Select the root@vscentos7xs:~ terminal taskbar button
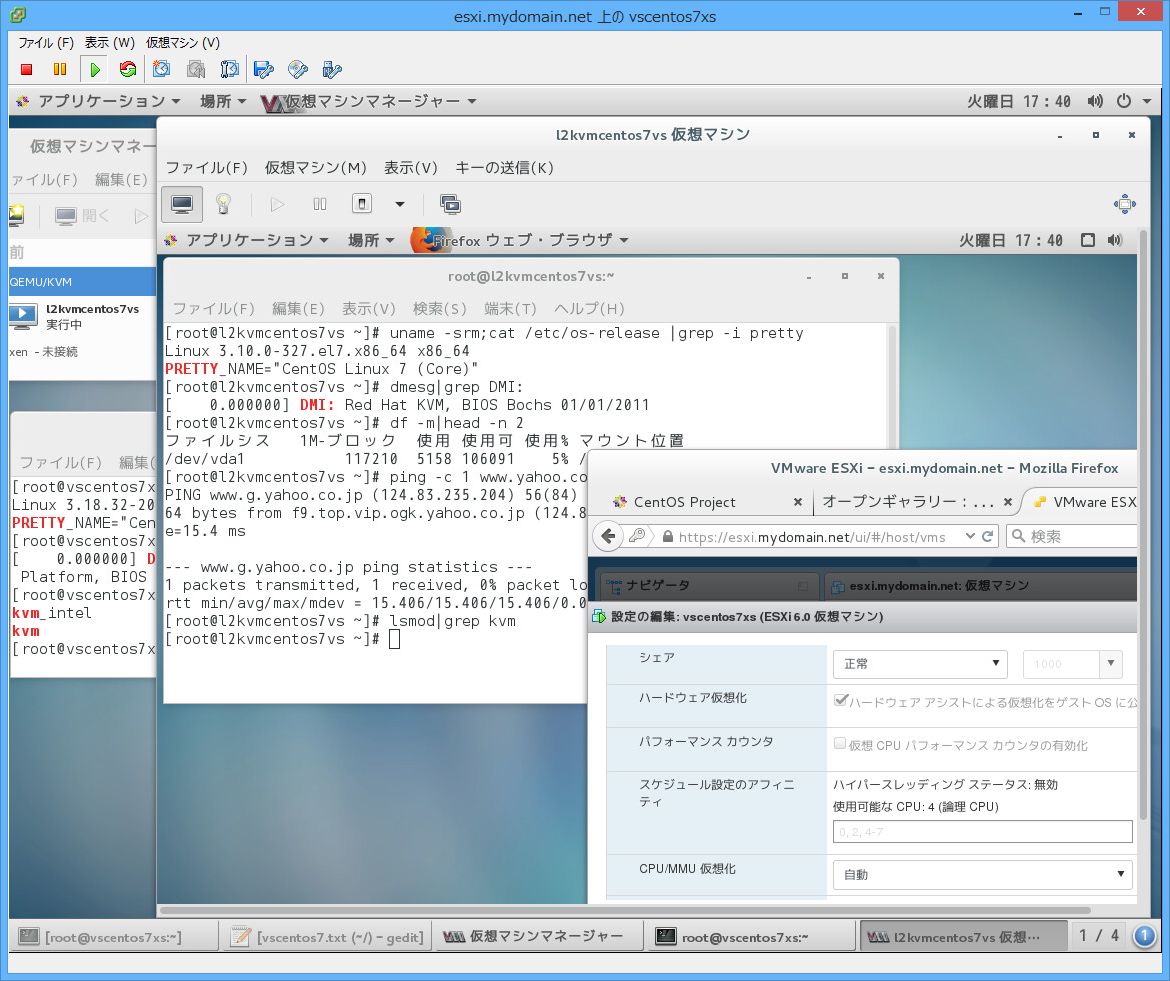This screenshot has width=1170, height=981. (749, 936)
